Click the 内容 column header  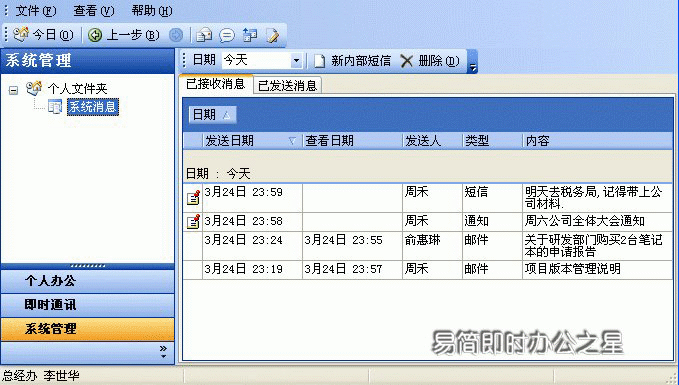(x=597, y=141)
